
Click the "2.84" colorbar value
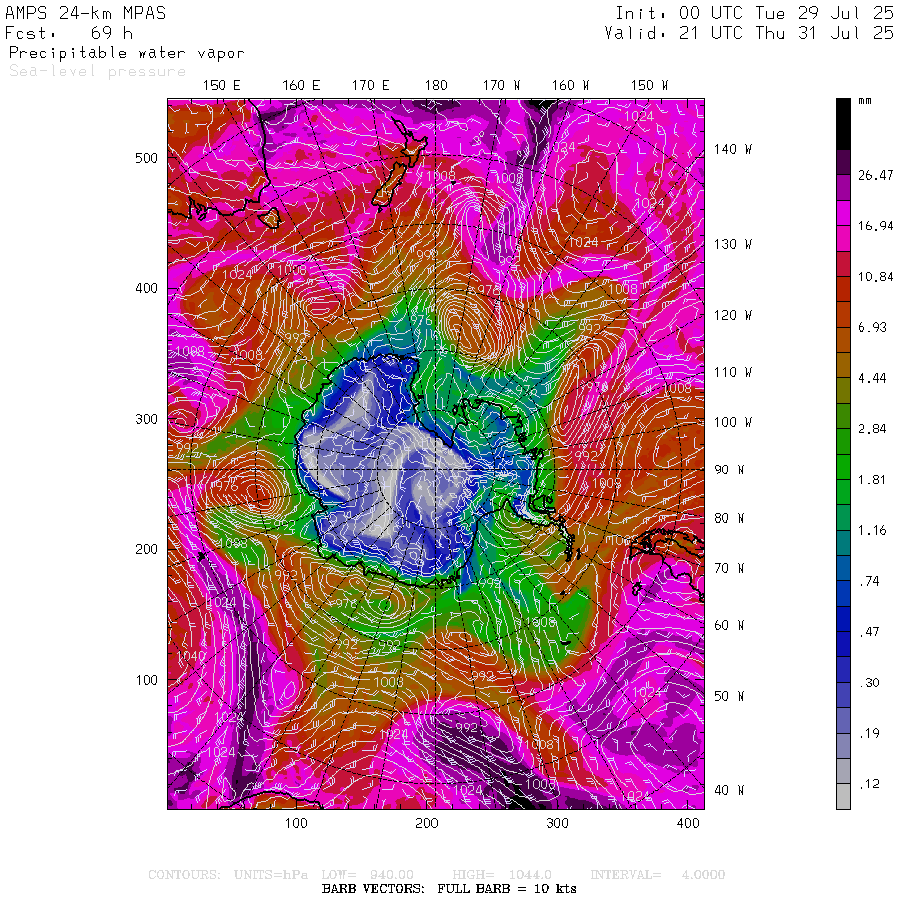pos(872,429)
